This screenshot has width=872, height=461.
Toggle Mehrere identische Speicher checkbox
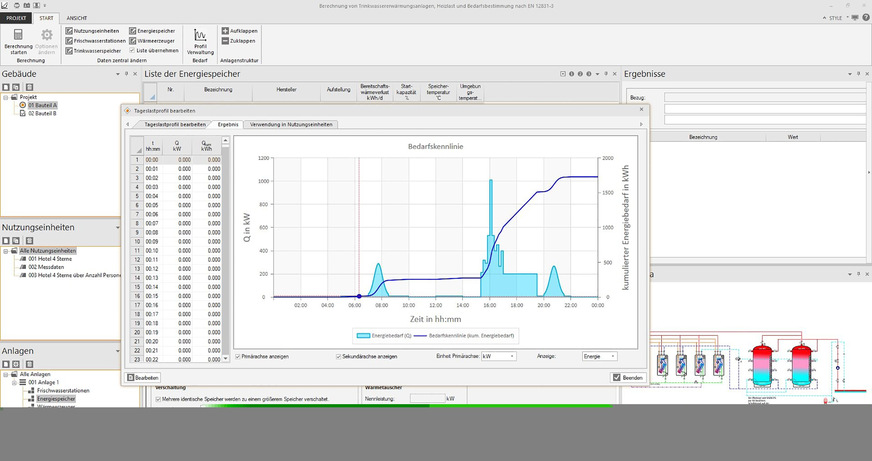coord(158,399)
